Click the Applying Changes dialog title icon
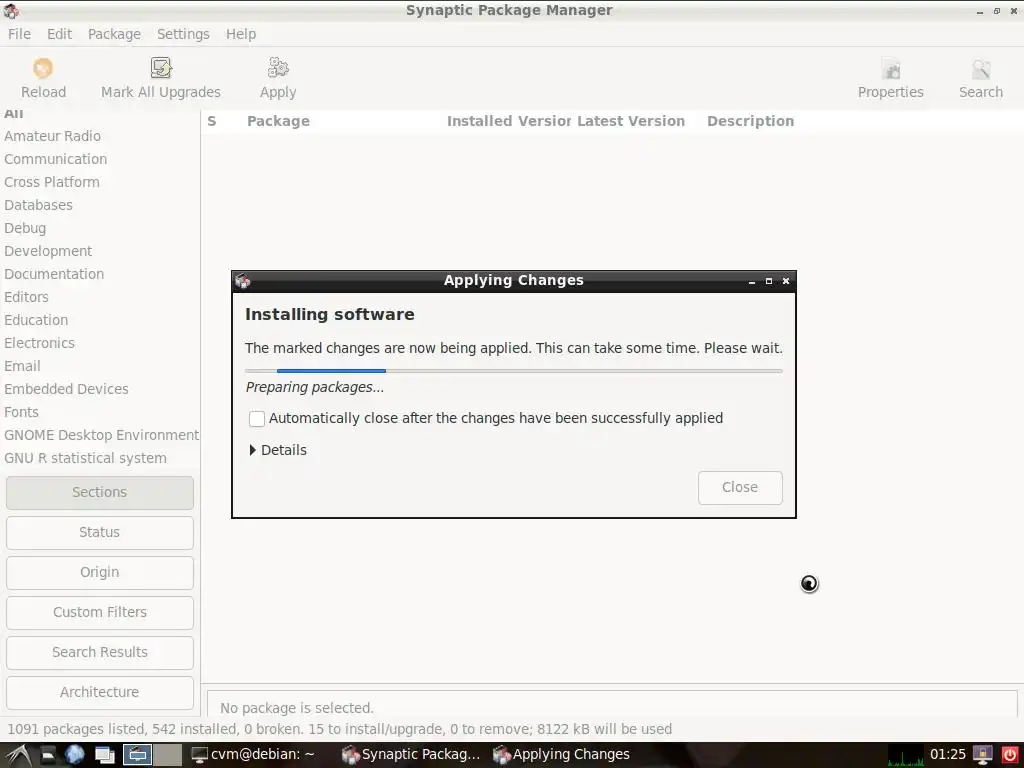1024x768 pixels. pyautogui.click(x=243, y=281)
